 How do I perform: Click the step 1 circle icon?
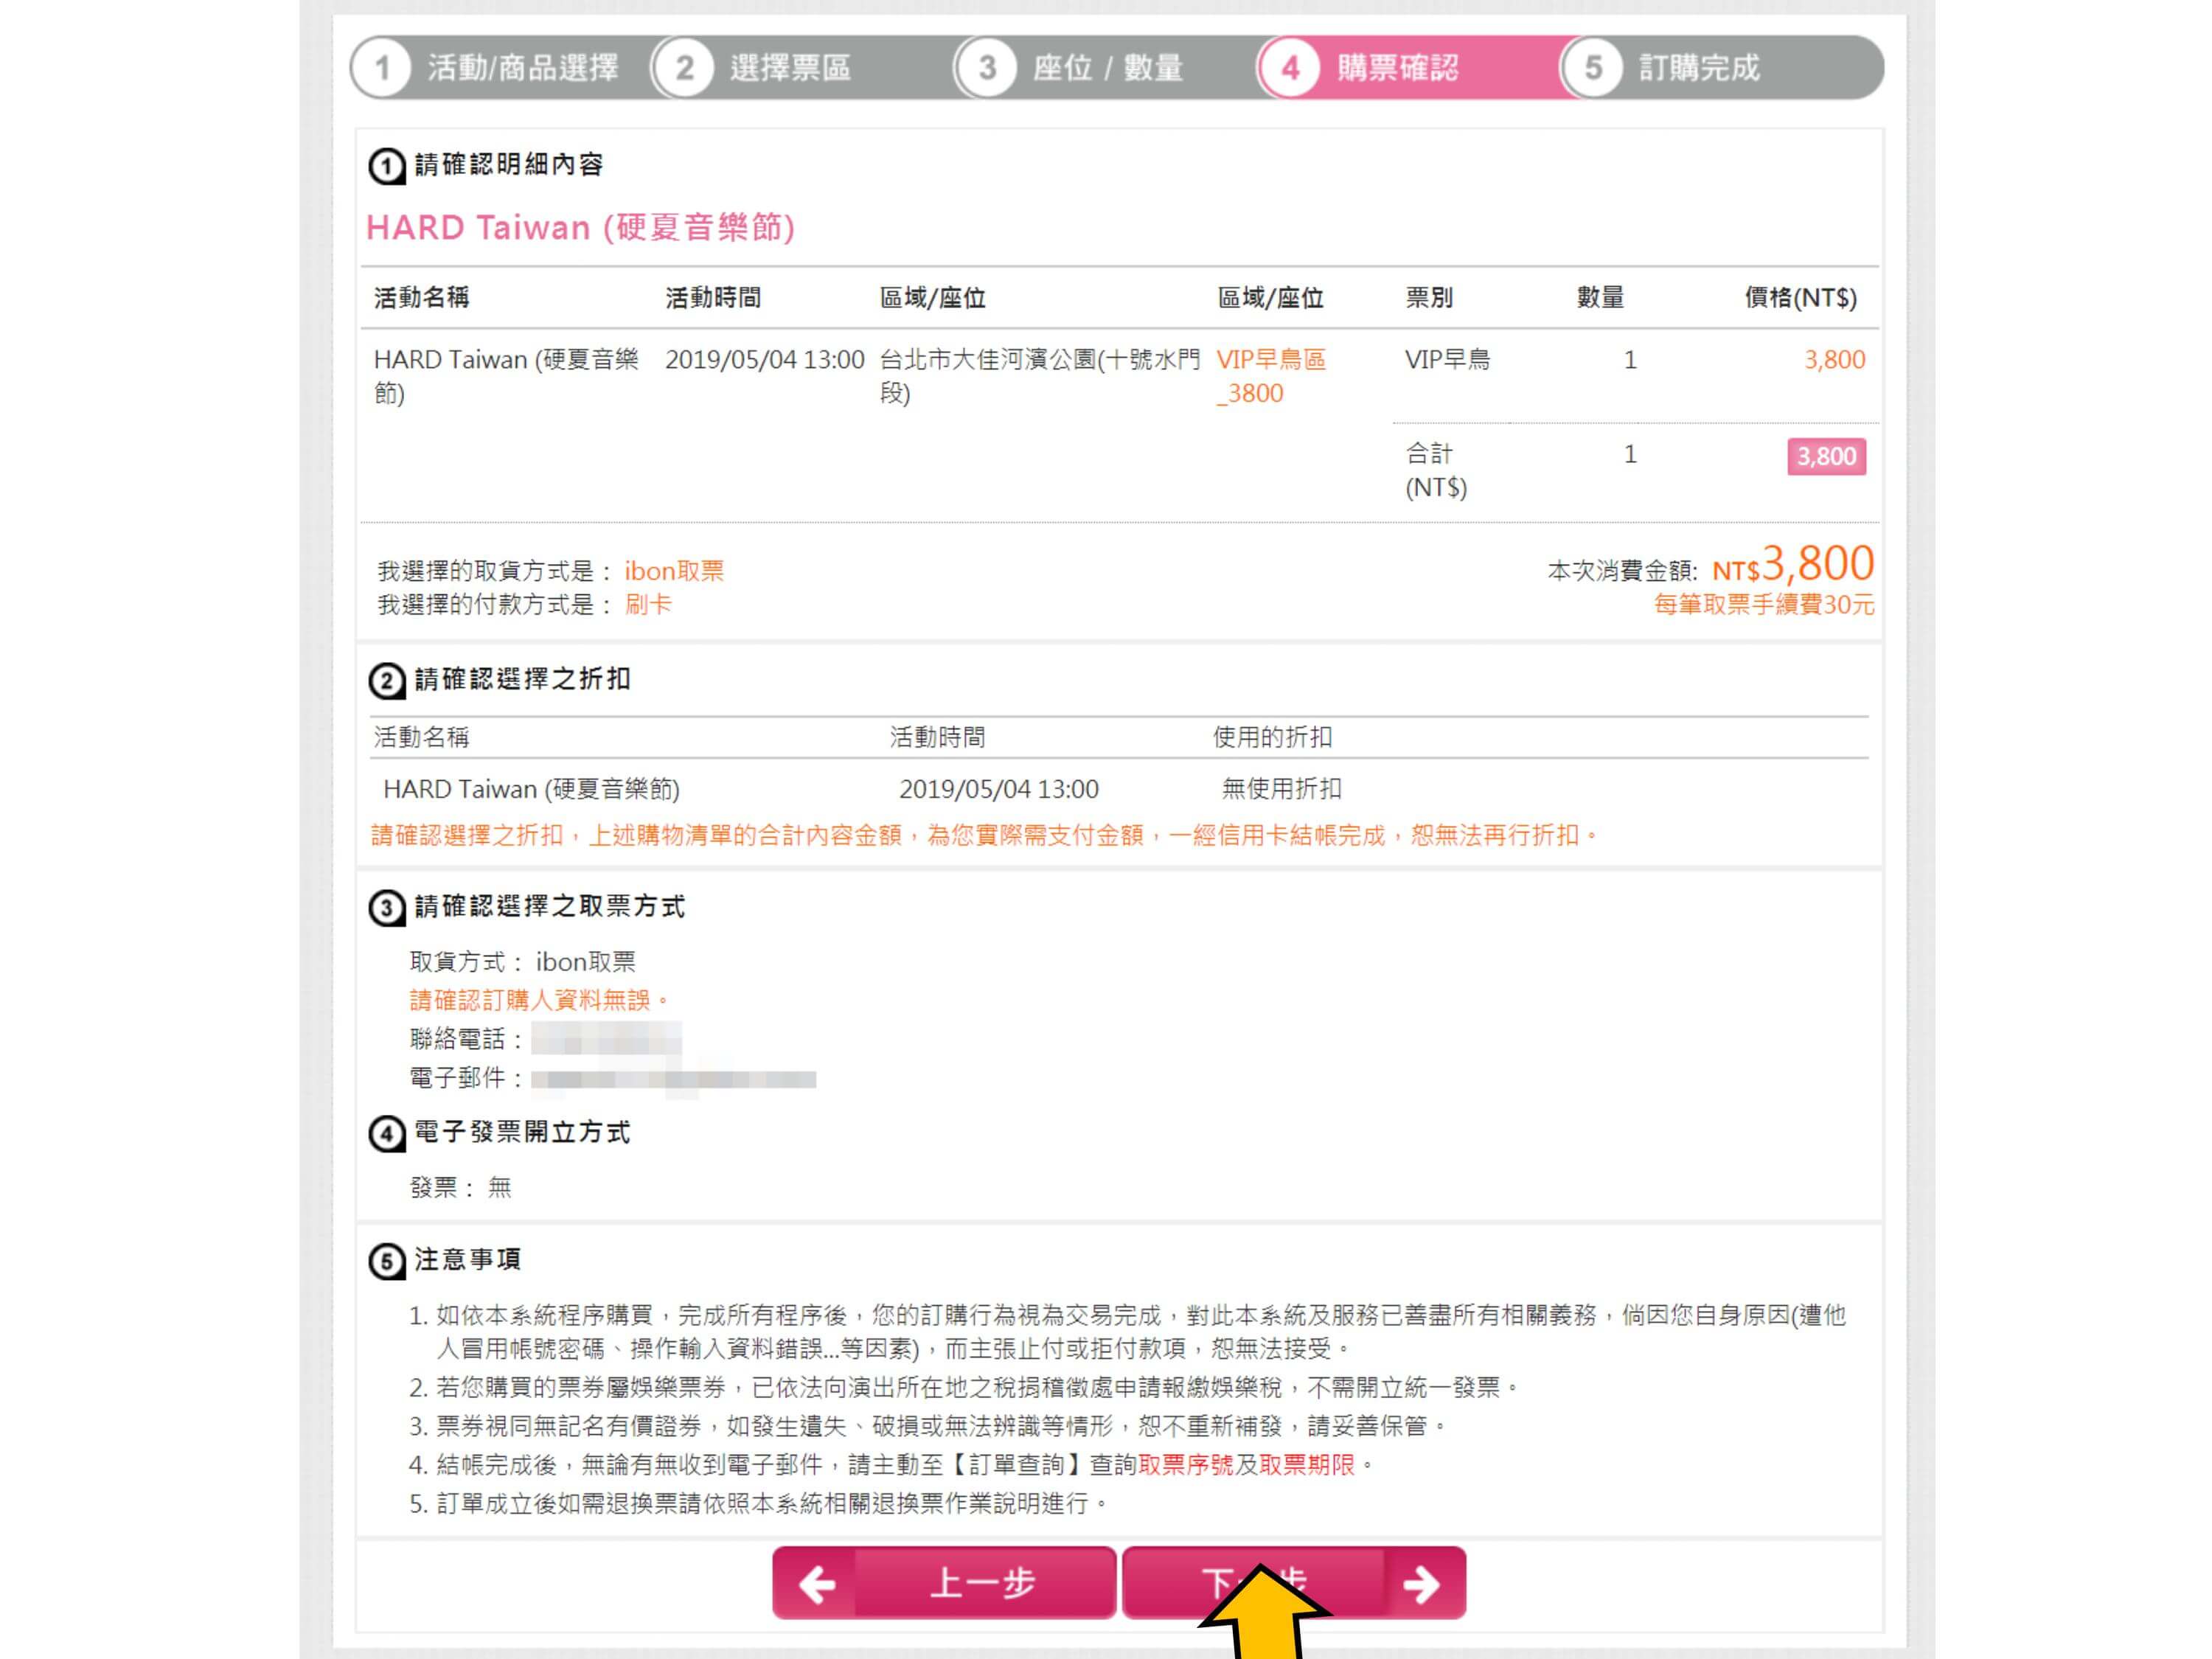[382, 68]
